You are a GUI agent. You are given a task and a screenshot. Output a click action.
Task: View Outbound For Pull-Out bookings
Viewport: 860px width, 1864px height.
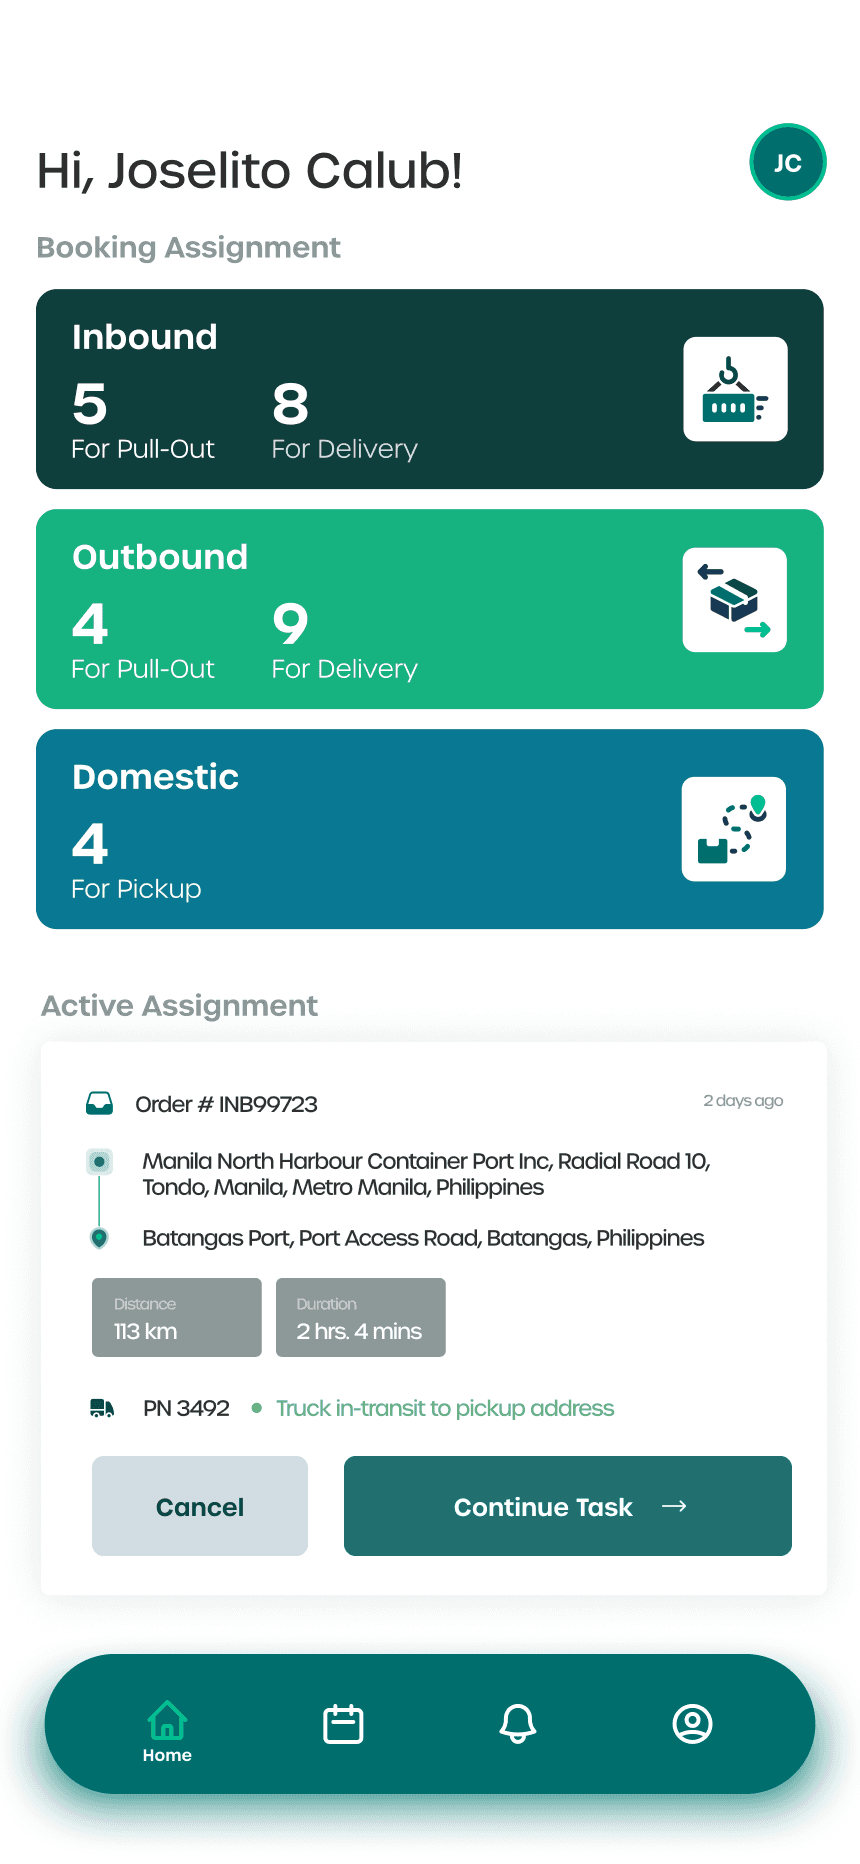pos(142,640)
